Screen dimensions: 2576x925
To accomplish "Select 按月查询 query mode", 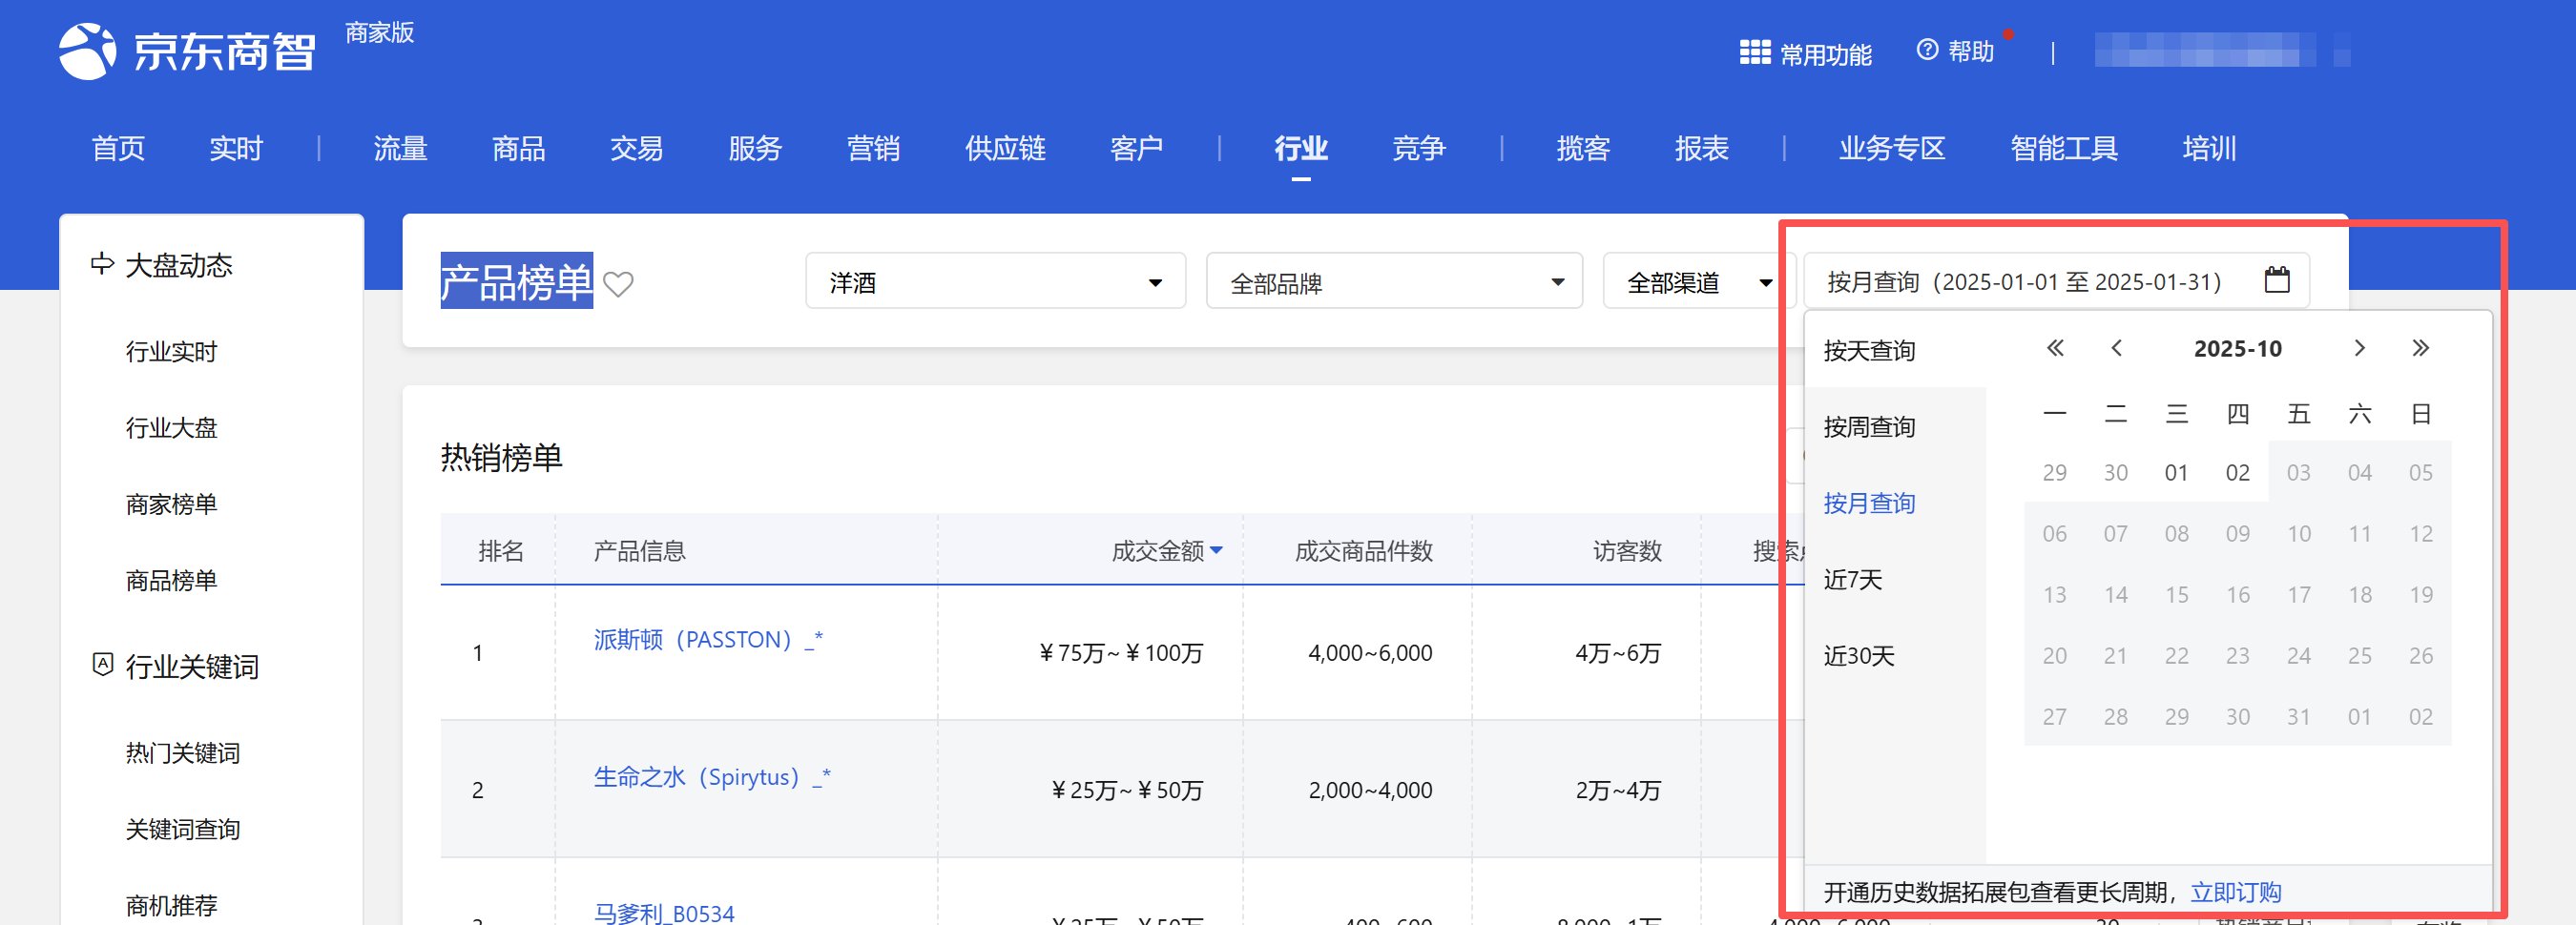I will (x=1869, y=503).
